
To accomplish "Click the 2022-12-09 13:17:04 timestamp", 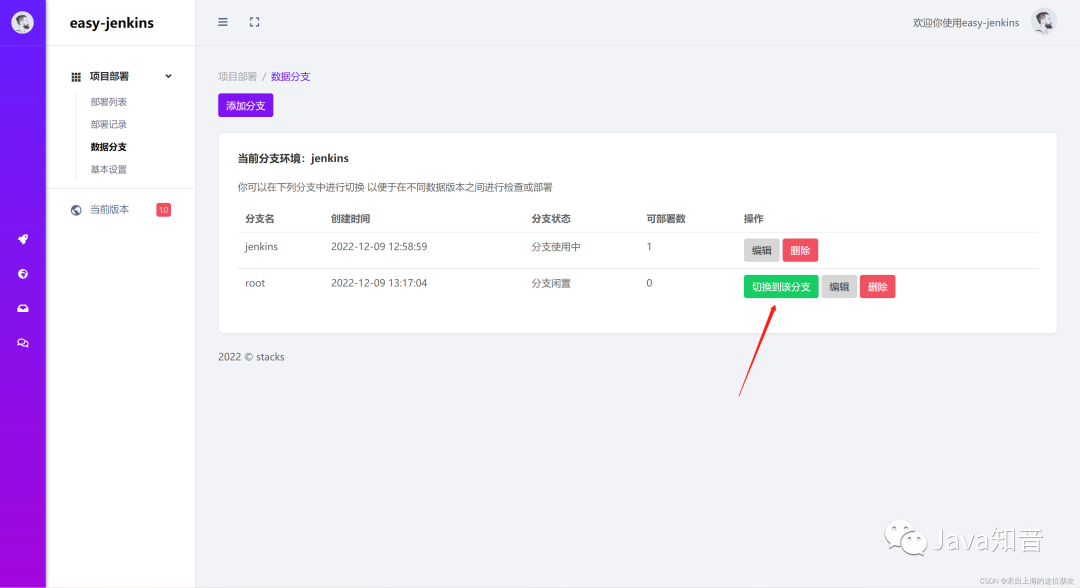I will [379, 283].
